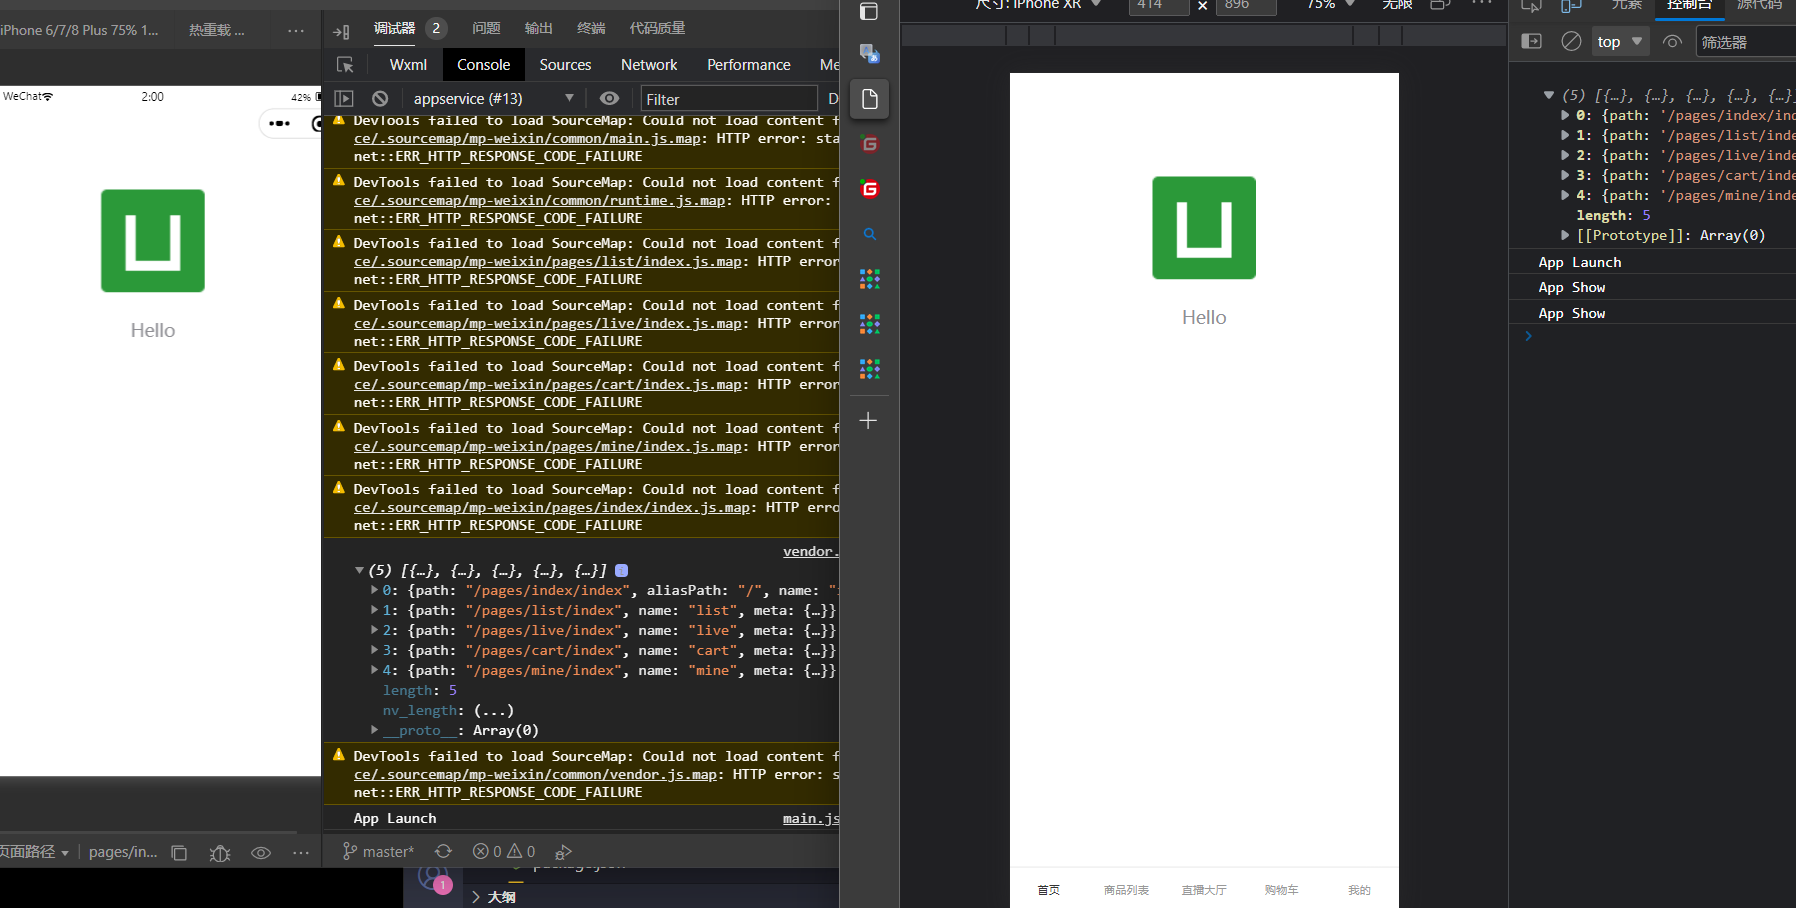Focus the 筛选器 filter field
This screenshot has height=908, width=1796.
(1746, 42)
